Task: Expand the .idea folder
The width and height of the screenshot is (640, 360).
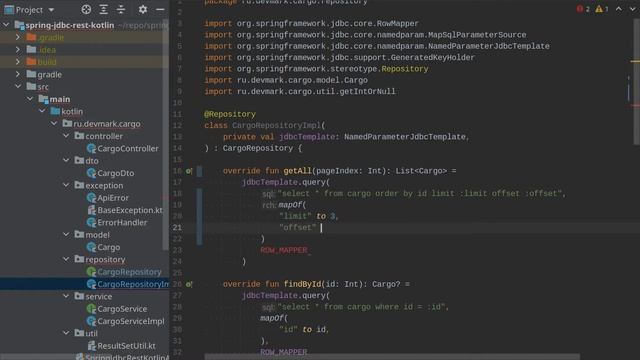Action: [x=18, y=50]
